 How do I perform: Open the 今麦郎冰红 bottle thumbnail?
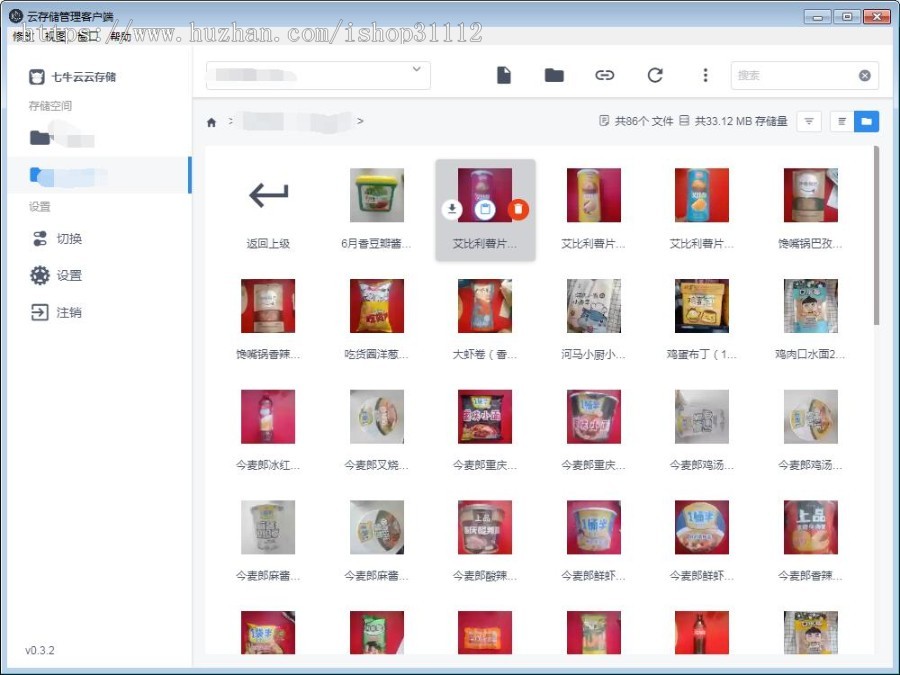(x=268, y=417)
